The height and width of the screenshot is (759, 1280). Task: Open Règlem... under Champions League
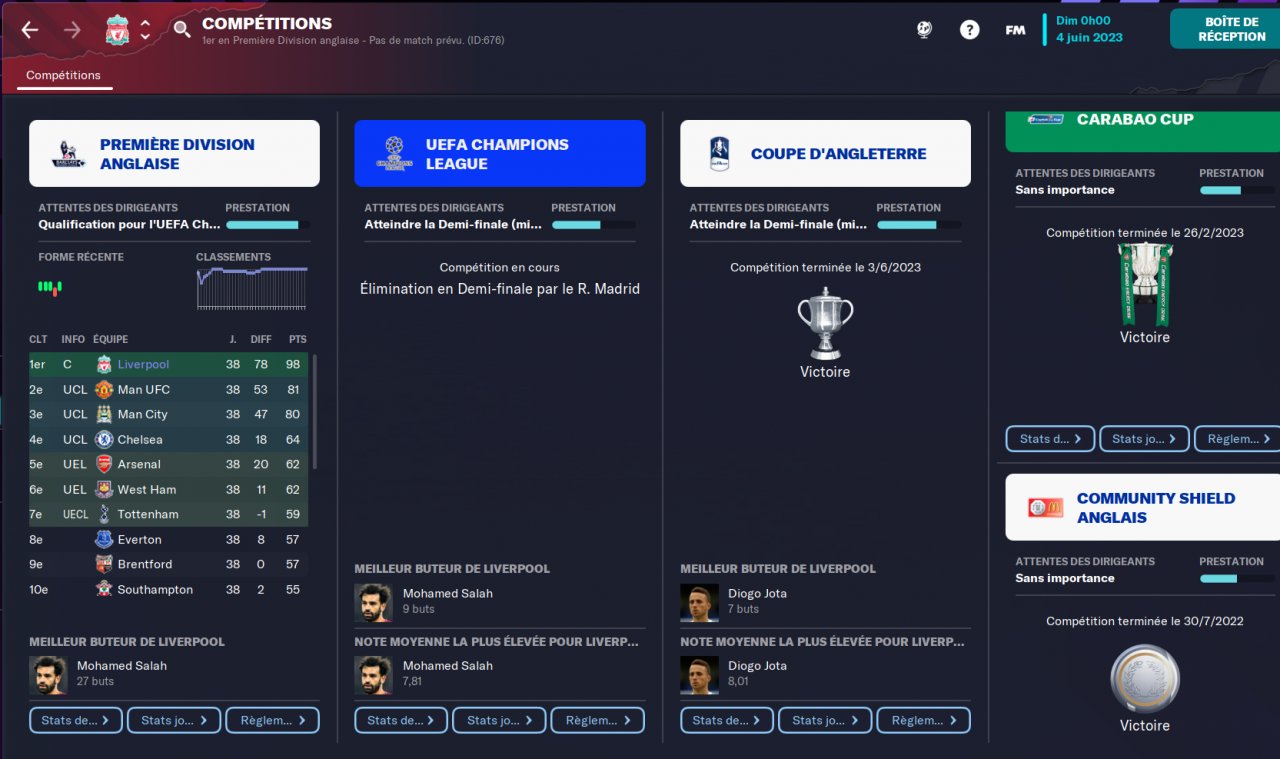click(x=597, y=720)
